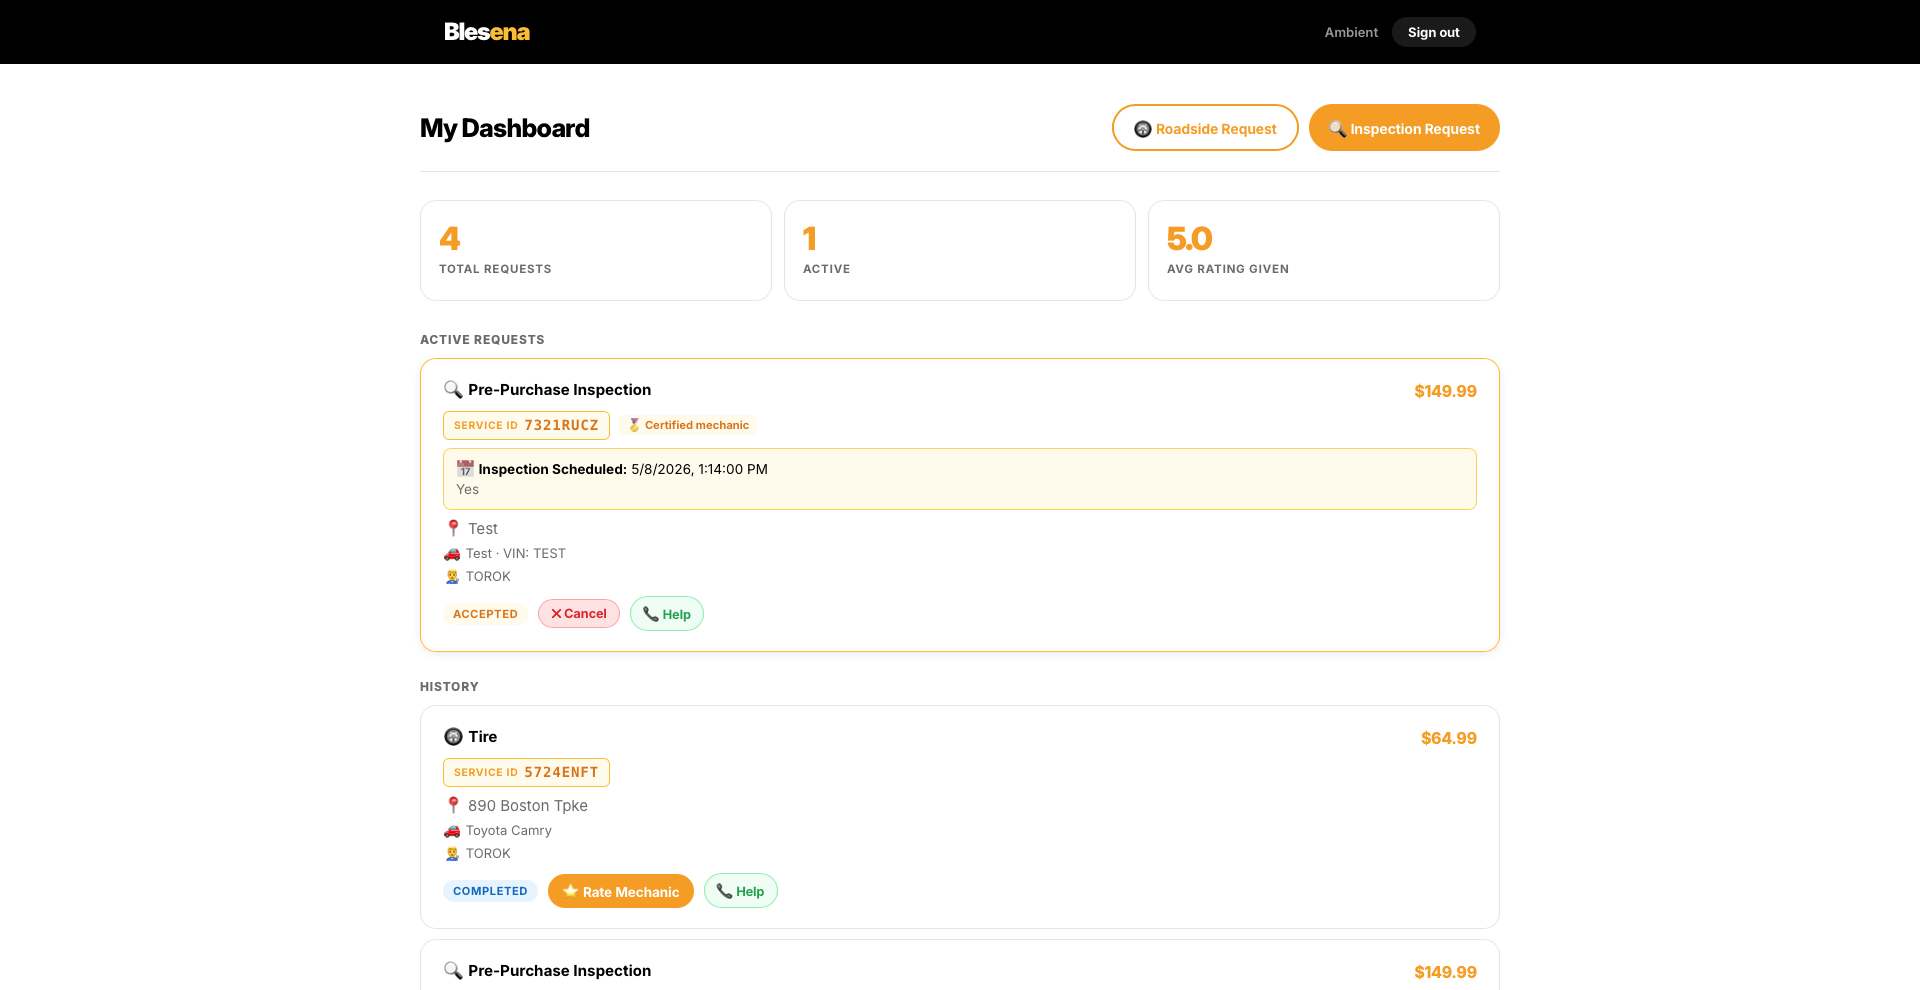Click the 'Yes' note in the schedule box

(467, 489)
